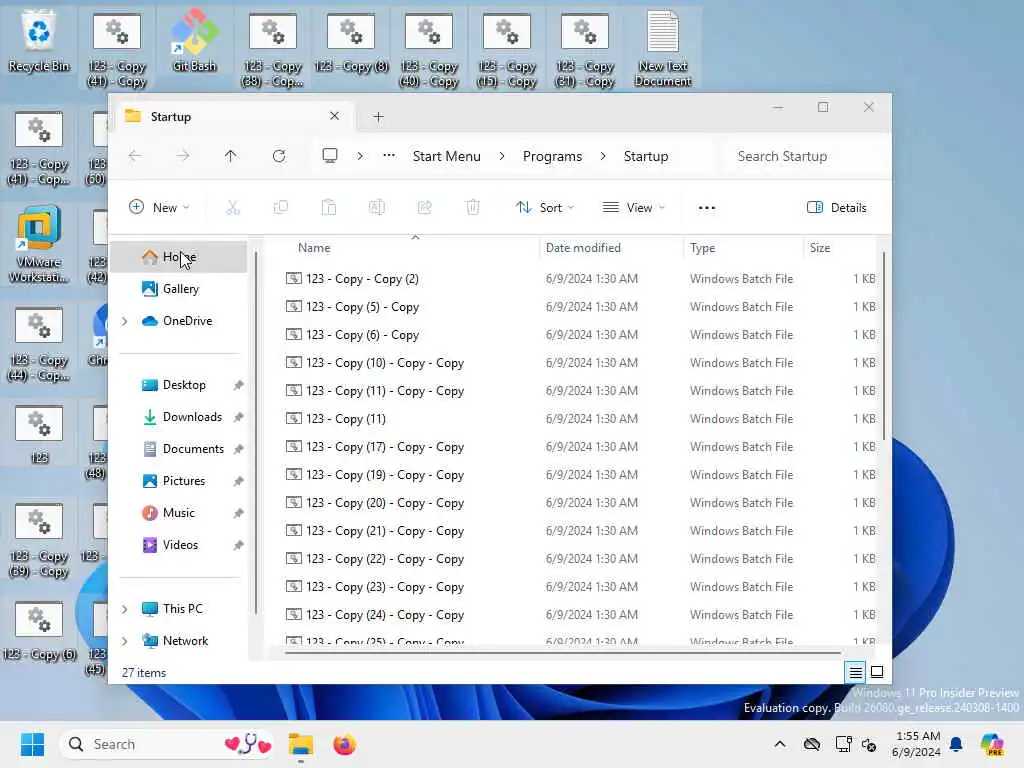Select the Recycle Bin desktop icon
This screenshot has width=1024, height=768.
pos(39,40)
